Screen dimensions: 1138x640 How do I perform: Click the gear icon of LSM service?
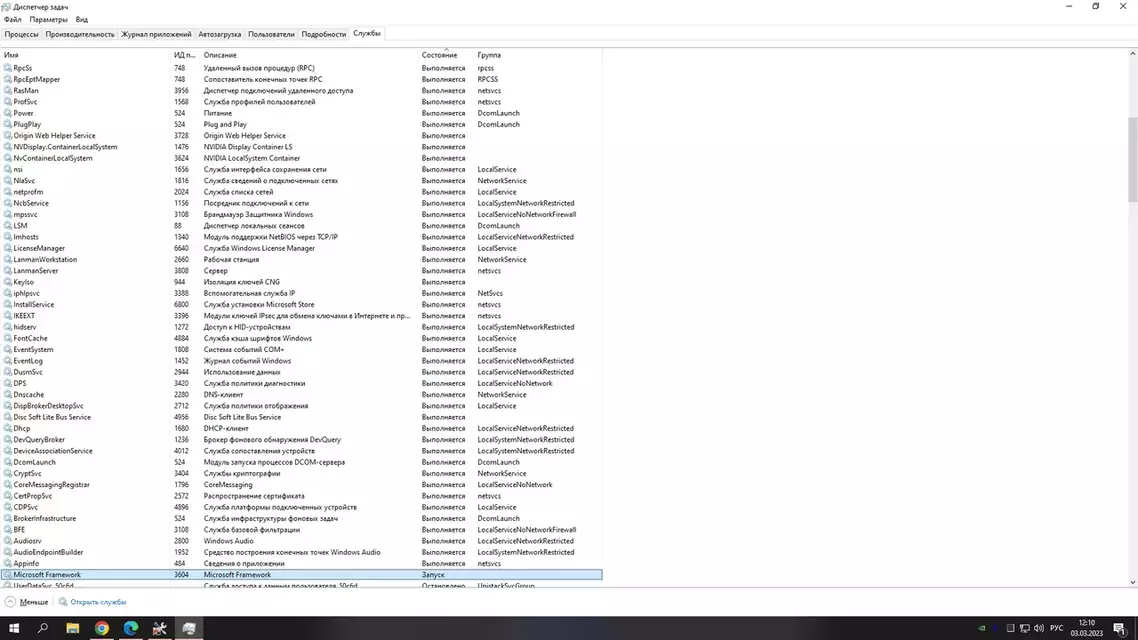click(x=8, y=226)
